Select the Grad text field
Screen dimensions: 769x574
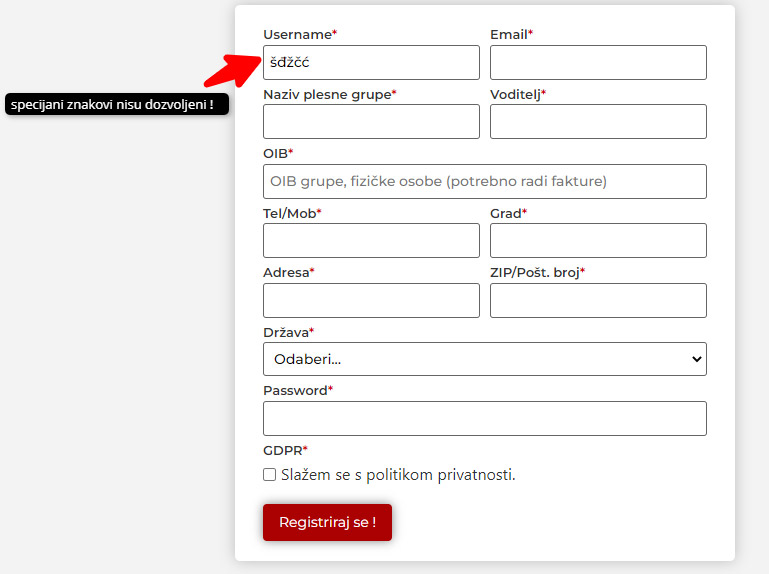(598, 241)
